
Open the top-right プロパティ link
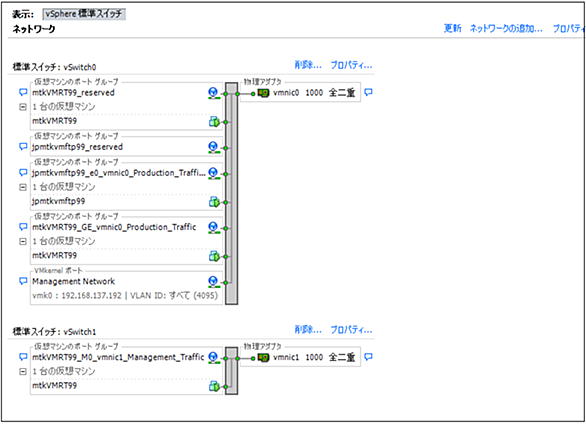pos(569,28)
